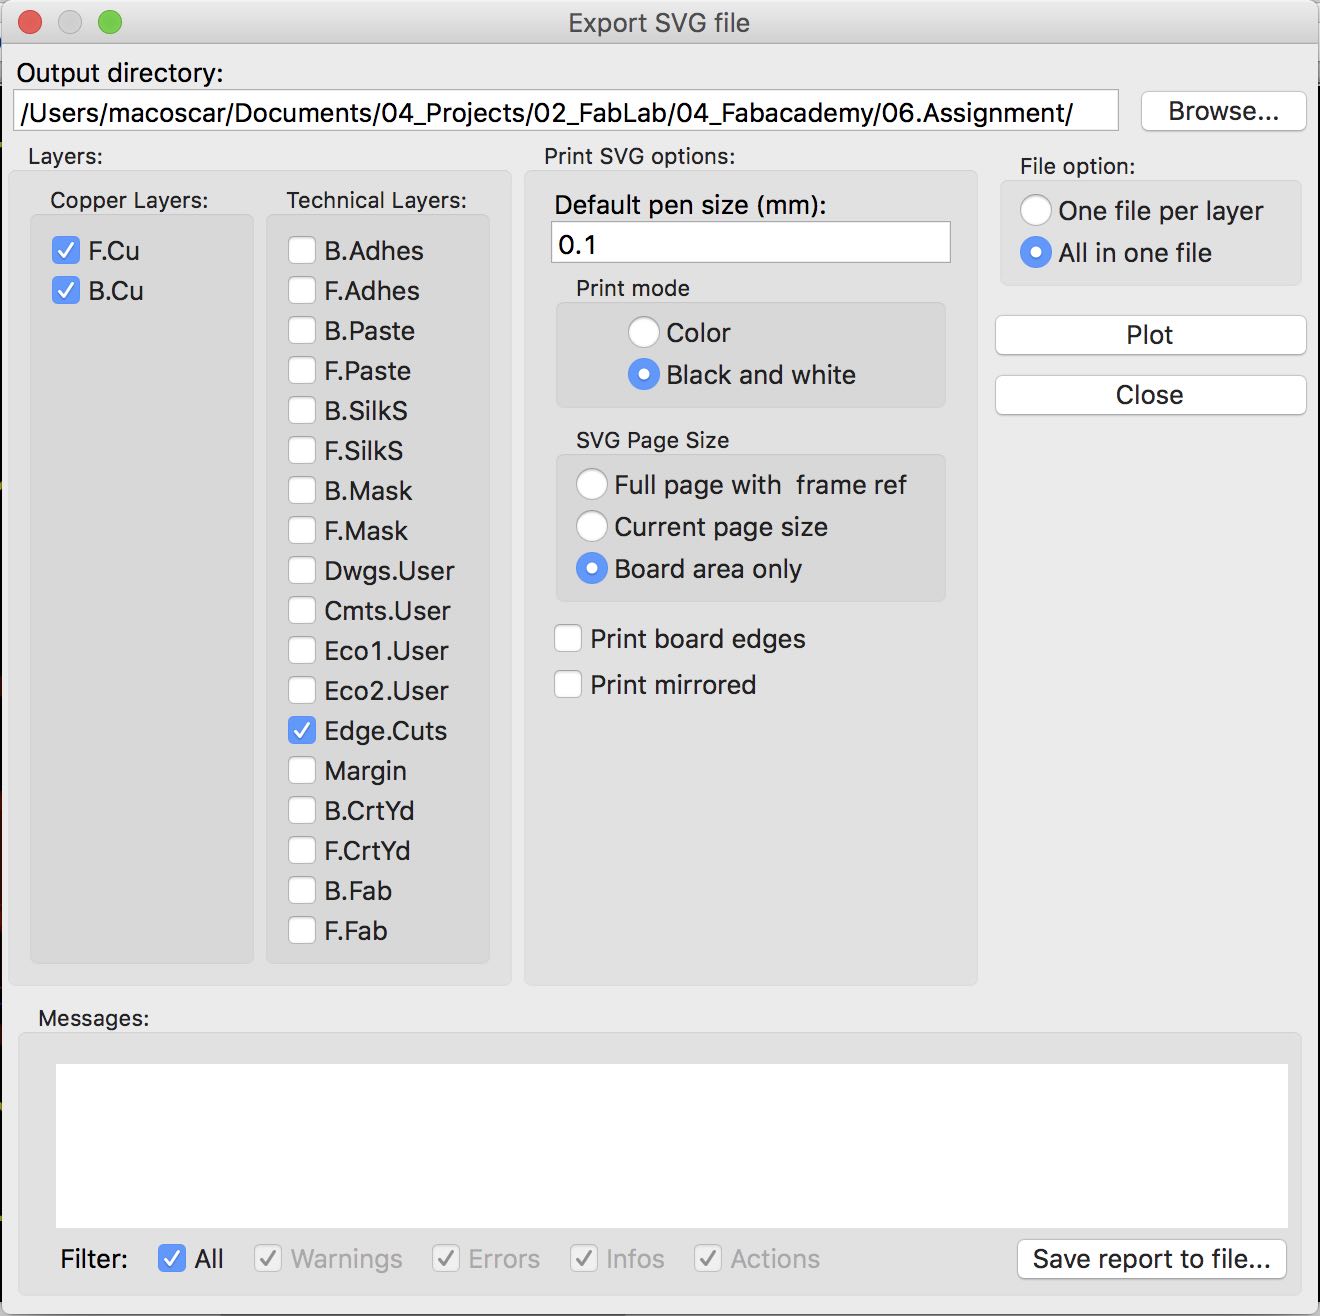Enable the F.Mask layer checkbox
This screenshot has width=1320, height=1316.
click(x=302, y=530)
